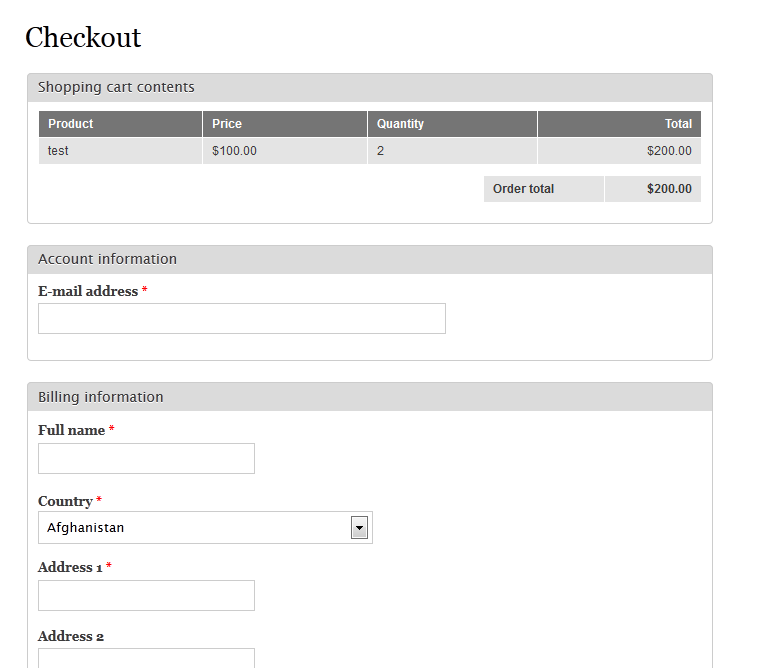Open the Country dropdown arrow
Viewport: 770px width, 668px height.
pos(359,528)
